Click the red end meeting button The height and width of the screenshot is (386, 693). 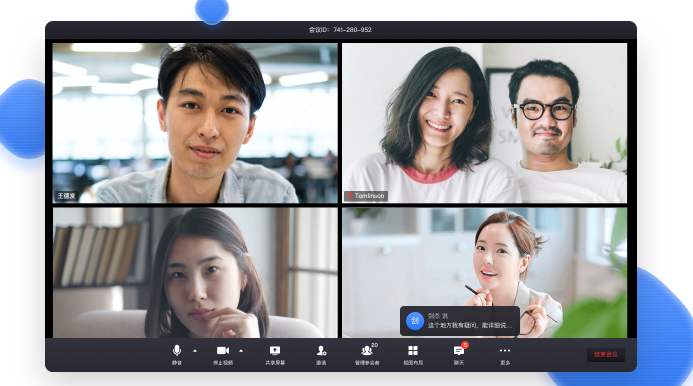pos(605,355)
